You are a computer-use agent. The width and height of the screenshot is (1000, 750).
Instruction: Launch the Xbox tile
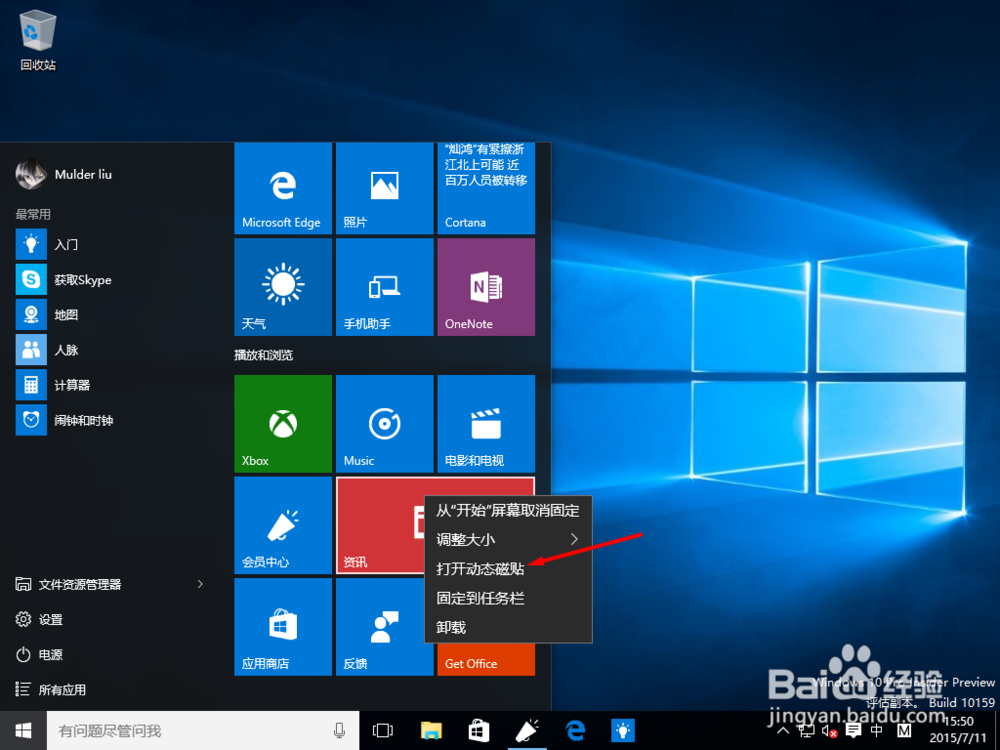click(x=283, y=423)
